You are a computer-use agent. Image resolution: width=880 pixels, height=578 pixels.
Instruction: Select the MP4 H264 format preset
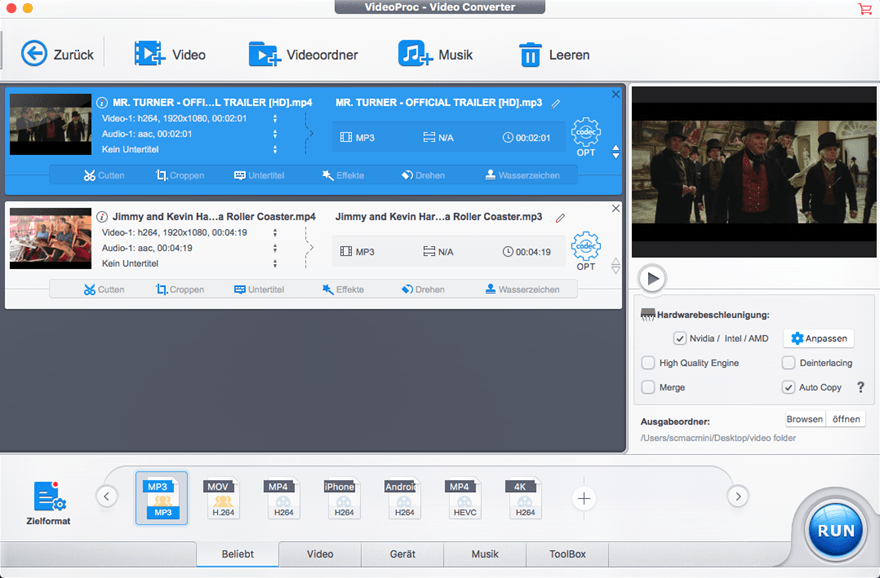pyautogui.click(x=283, y=498)
